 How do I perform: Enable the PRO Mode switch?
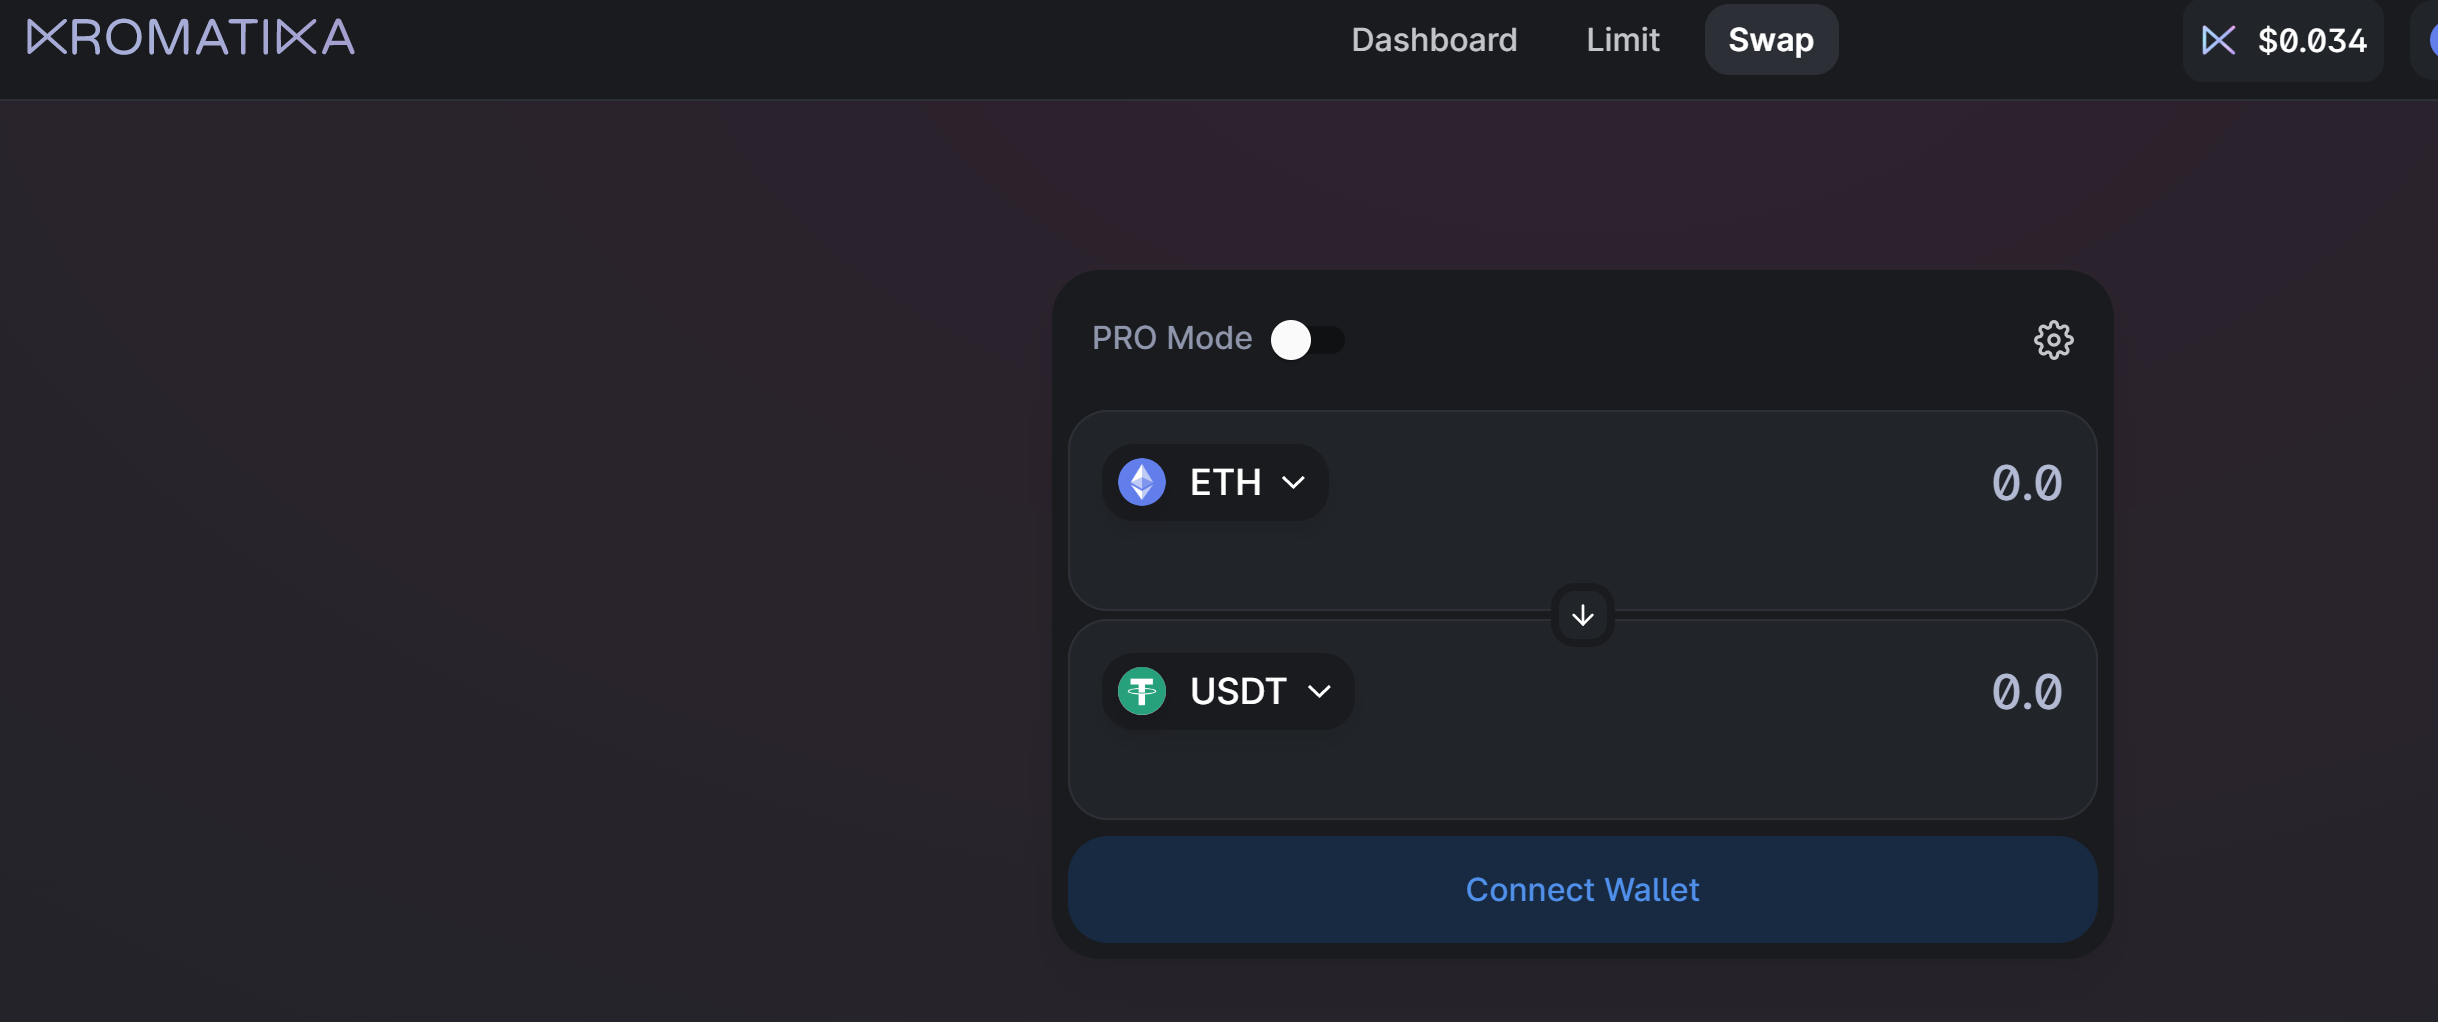tap(1307, 340)
